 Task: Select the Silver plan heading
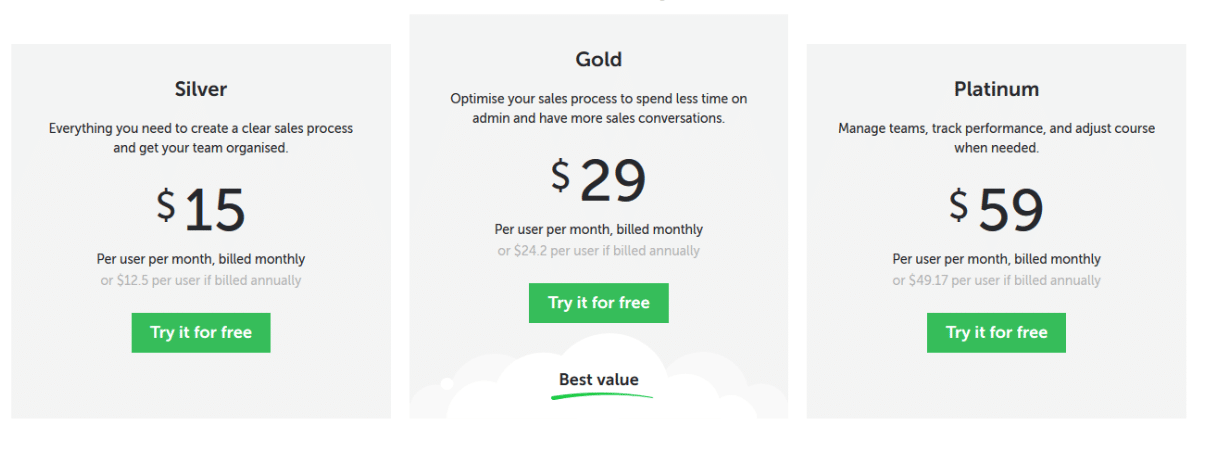(201, 89)
